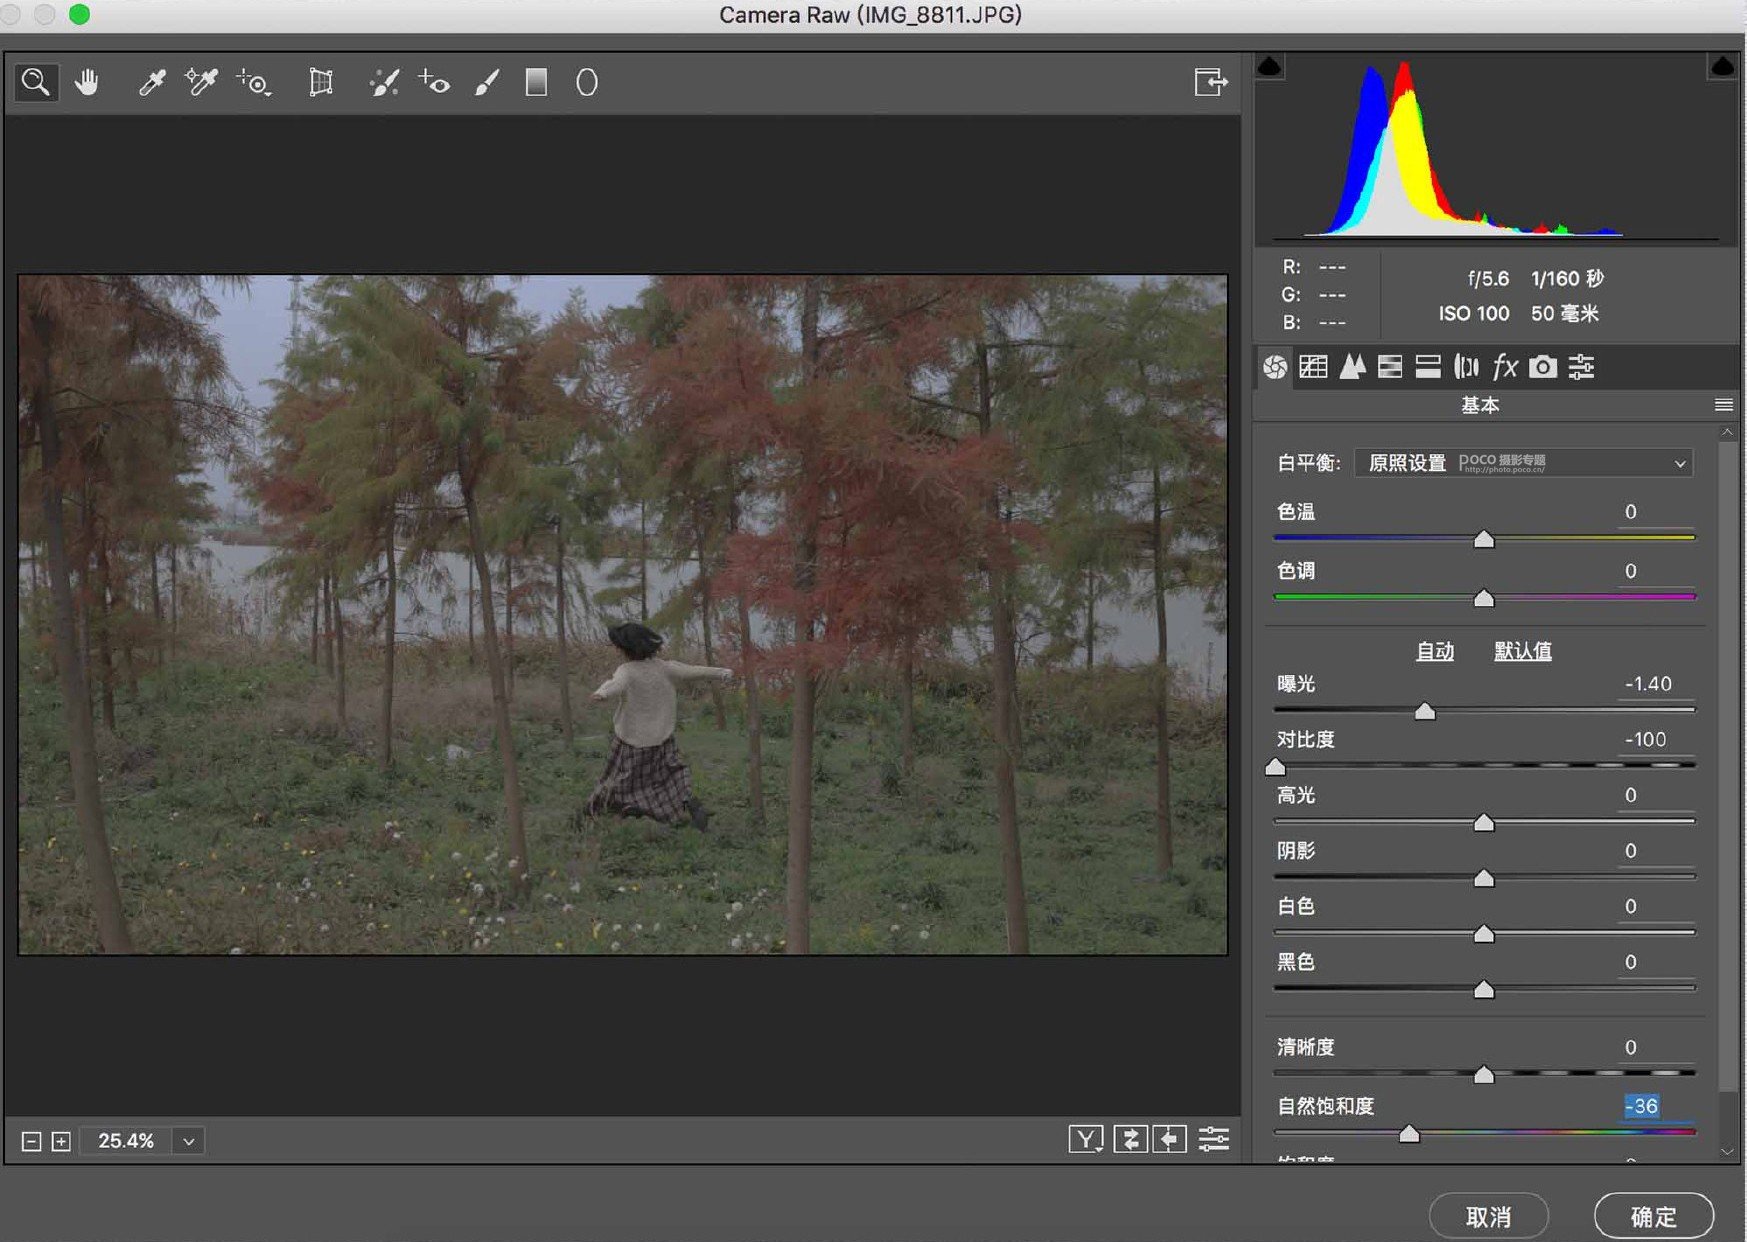The height and width of the screenshot is (1242, 1747).
Task: Select the Zoom tool
Action: [36, 82]
